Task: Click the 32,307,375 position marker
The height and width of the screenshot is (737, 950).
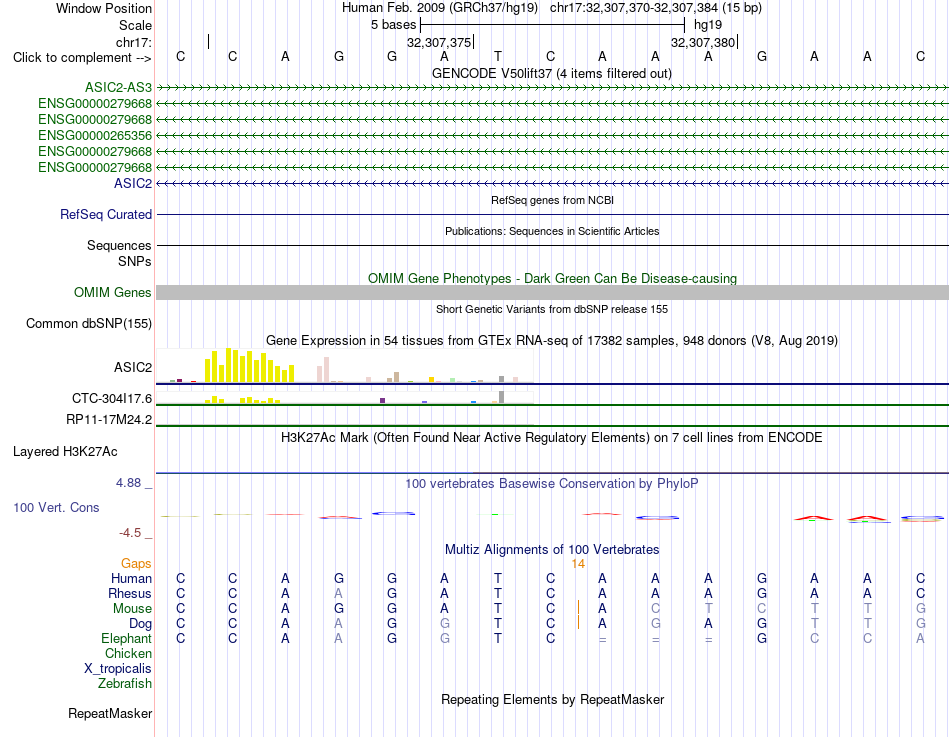Action: (x=439, y=42)
